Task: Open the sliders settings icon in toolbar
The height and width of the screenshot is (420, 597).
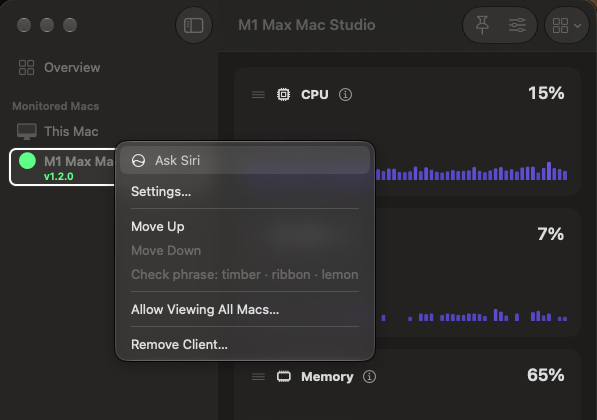Action: pyautogui.click(x=517, y=25)
